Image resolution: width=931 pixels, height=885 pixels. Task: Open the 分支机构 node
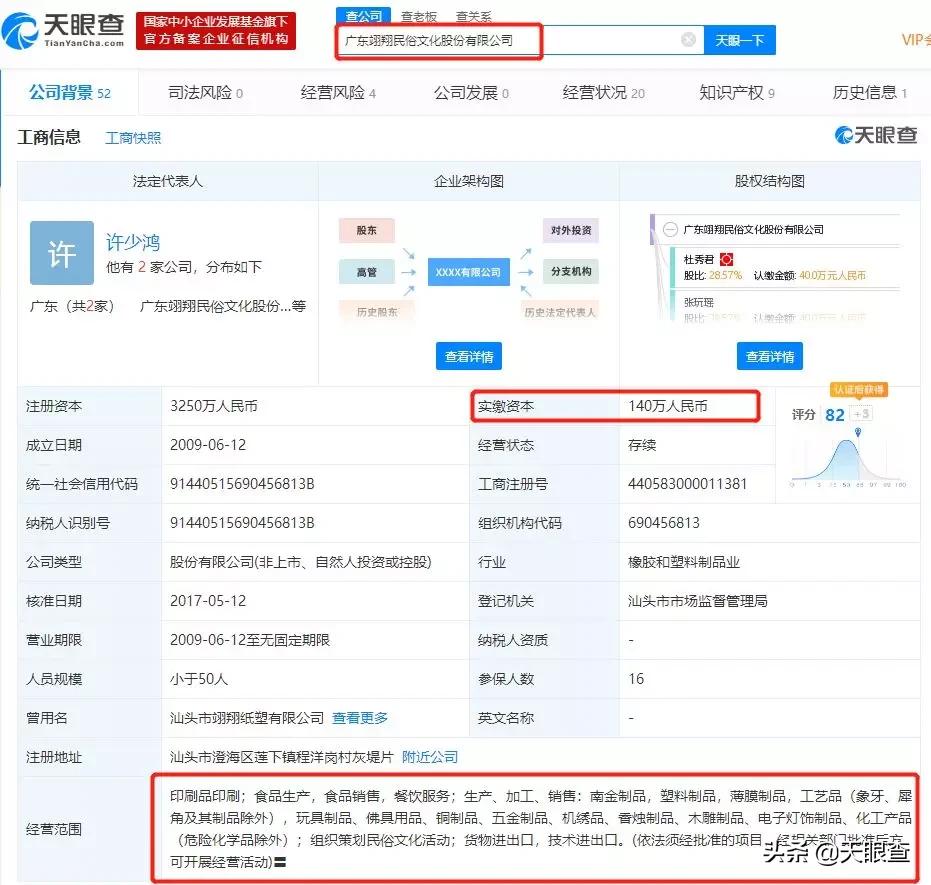(x=570, y=271)
